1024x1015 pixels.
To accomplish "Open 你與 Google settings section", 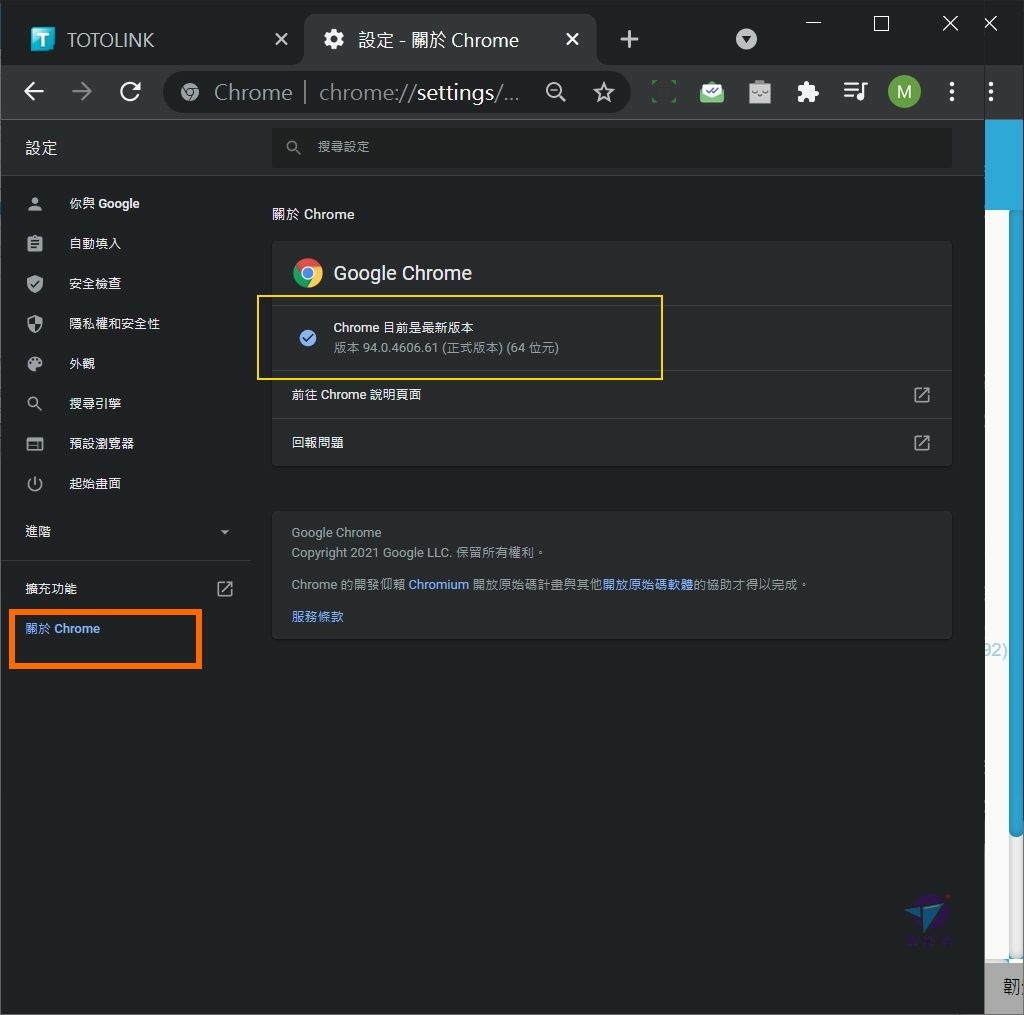I will click(104, 204).
